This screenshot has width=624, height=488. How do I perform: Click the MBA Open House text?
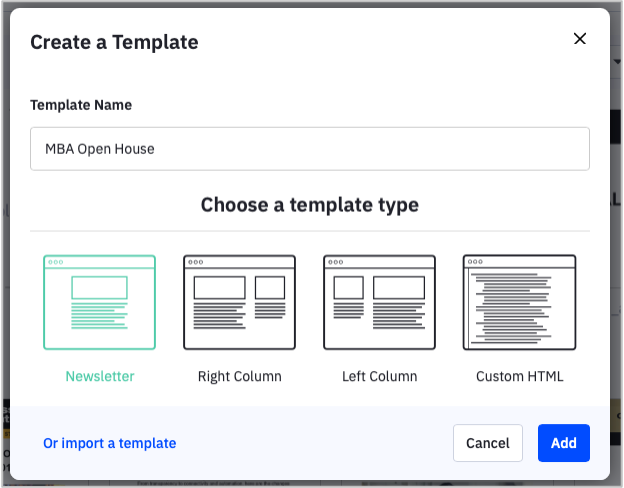tap(99, 149)
